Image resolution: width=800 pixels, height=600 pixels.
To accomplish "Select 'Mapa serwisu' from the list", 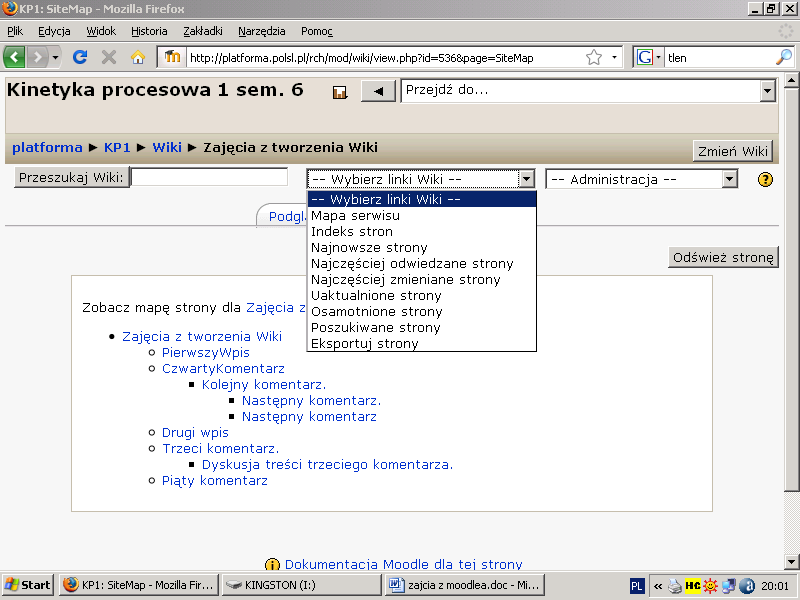I will coord(421,215).
